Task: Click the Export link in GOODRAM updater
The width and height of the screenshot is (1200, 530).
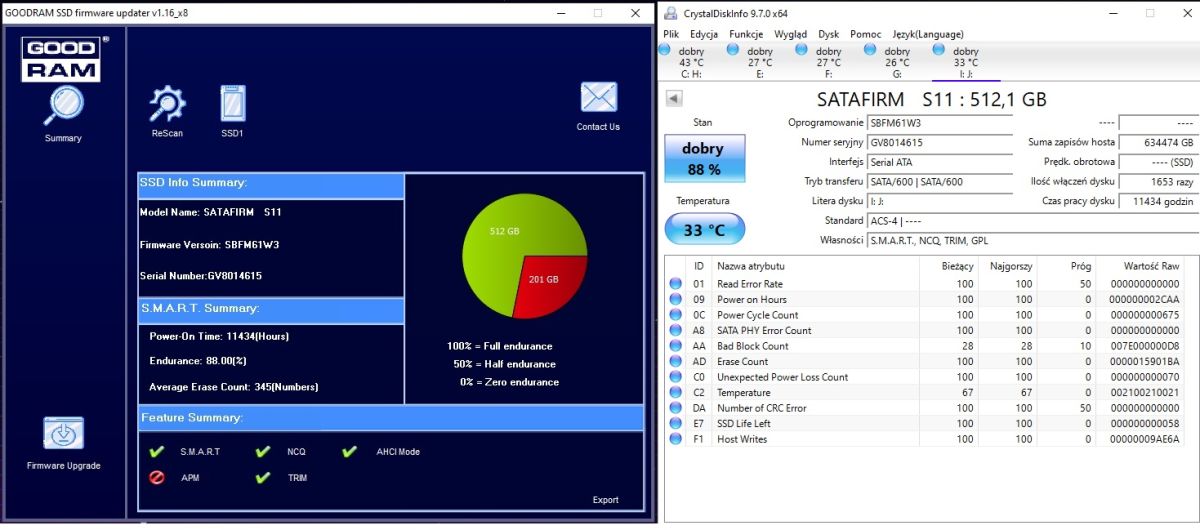Action: [605, 500]
